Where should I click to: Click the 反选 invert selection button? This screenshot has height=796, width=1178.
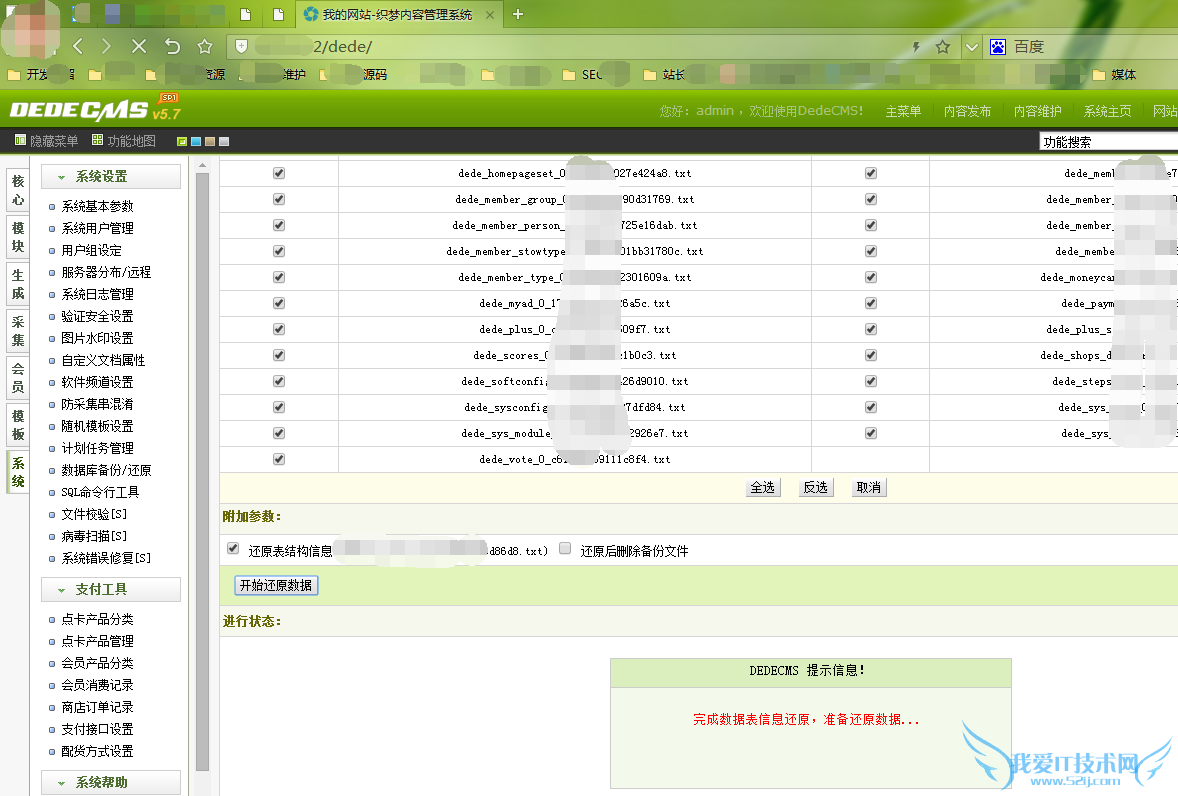pos(815,488)
